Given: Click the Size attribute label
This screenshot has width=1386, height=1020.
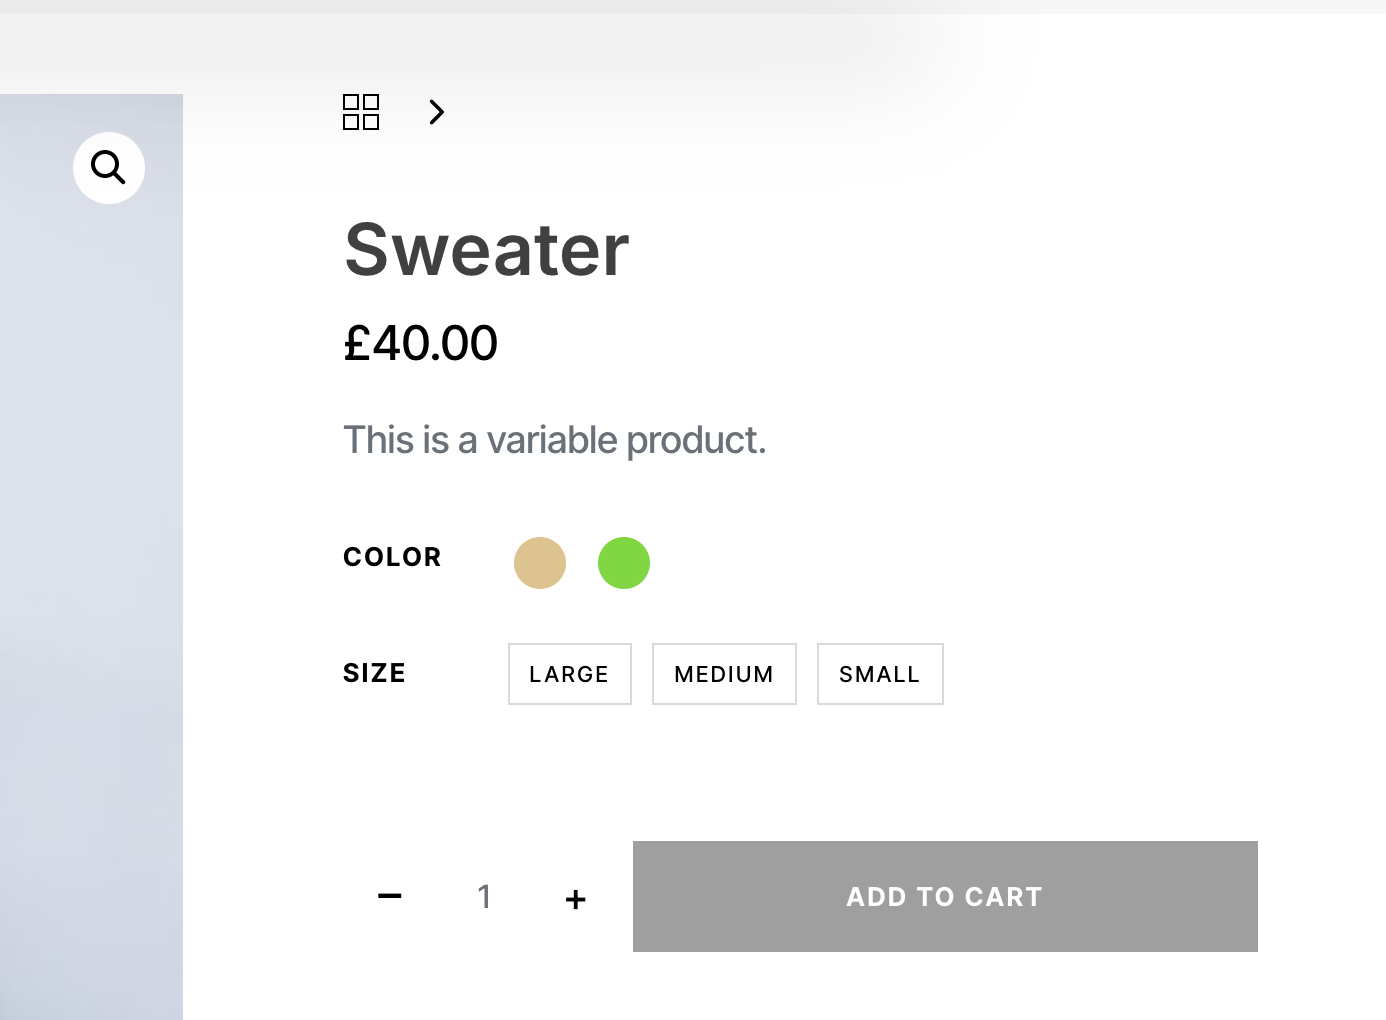Looking at the screenshot, I should (x=375, y=673).
